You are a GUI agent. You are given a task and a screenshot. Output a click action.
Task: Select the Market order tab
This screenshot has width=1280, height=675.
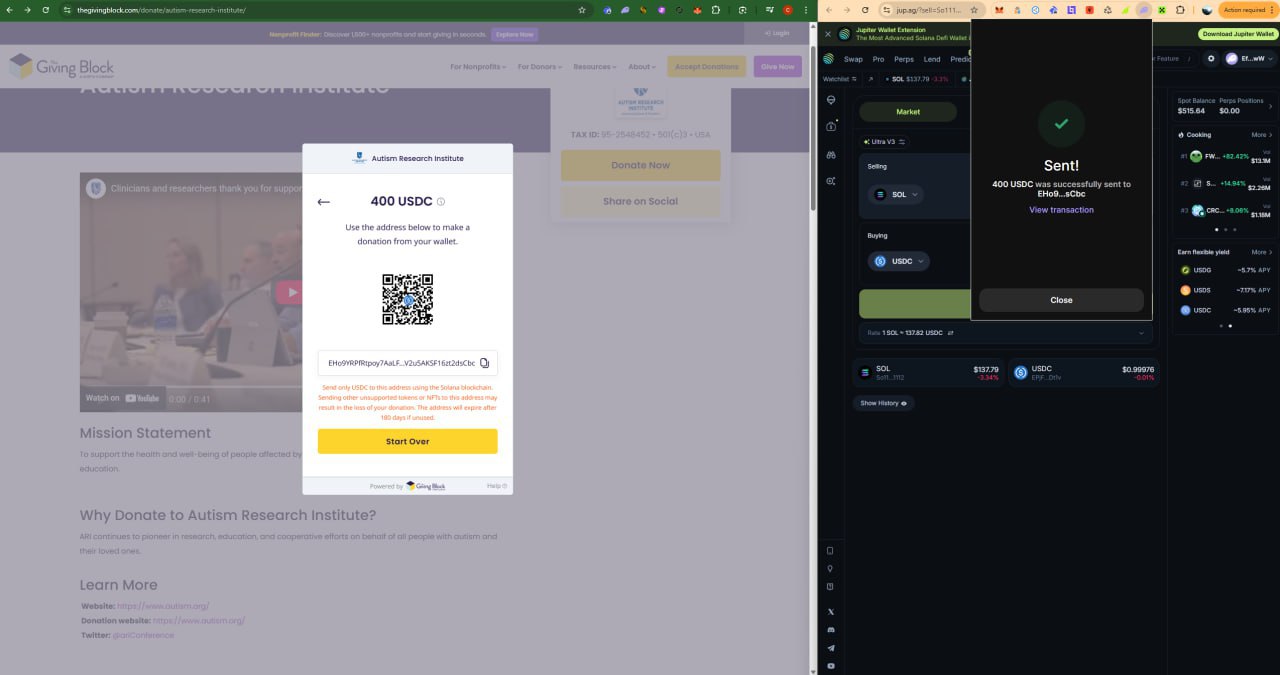coord(908,112)
